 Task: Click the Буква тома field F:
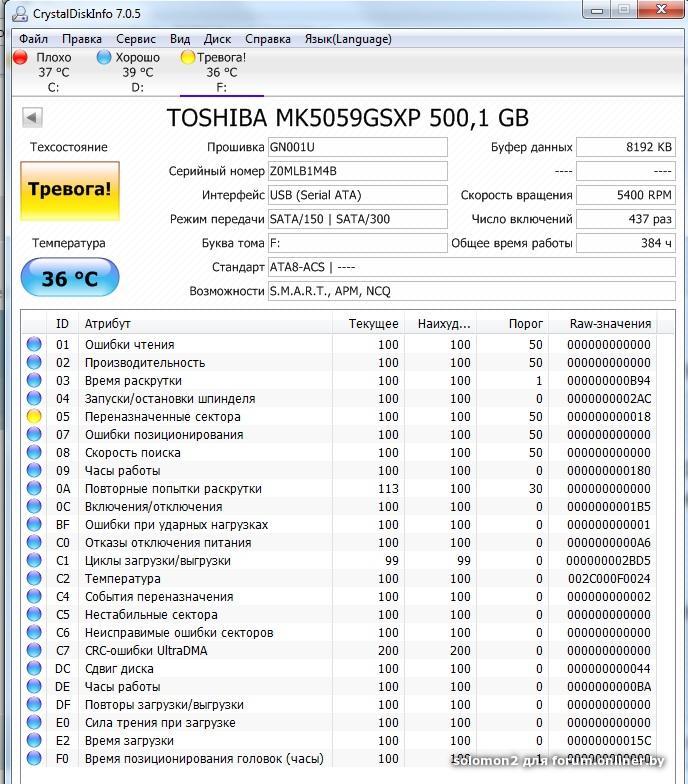click(358, 243)
